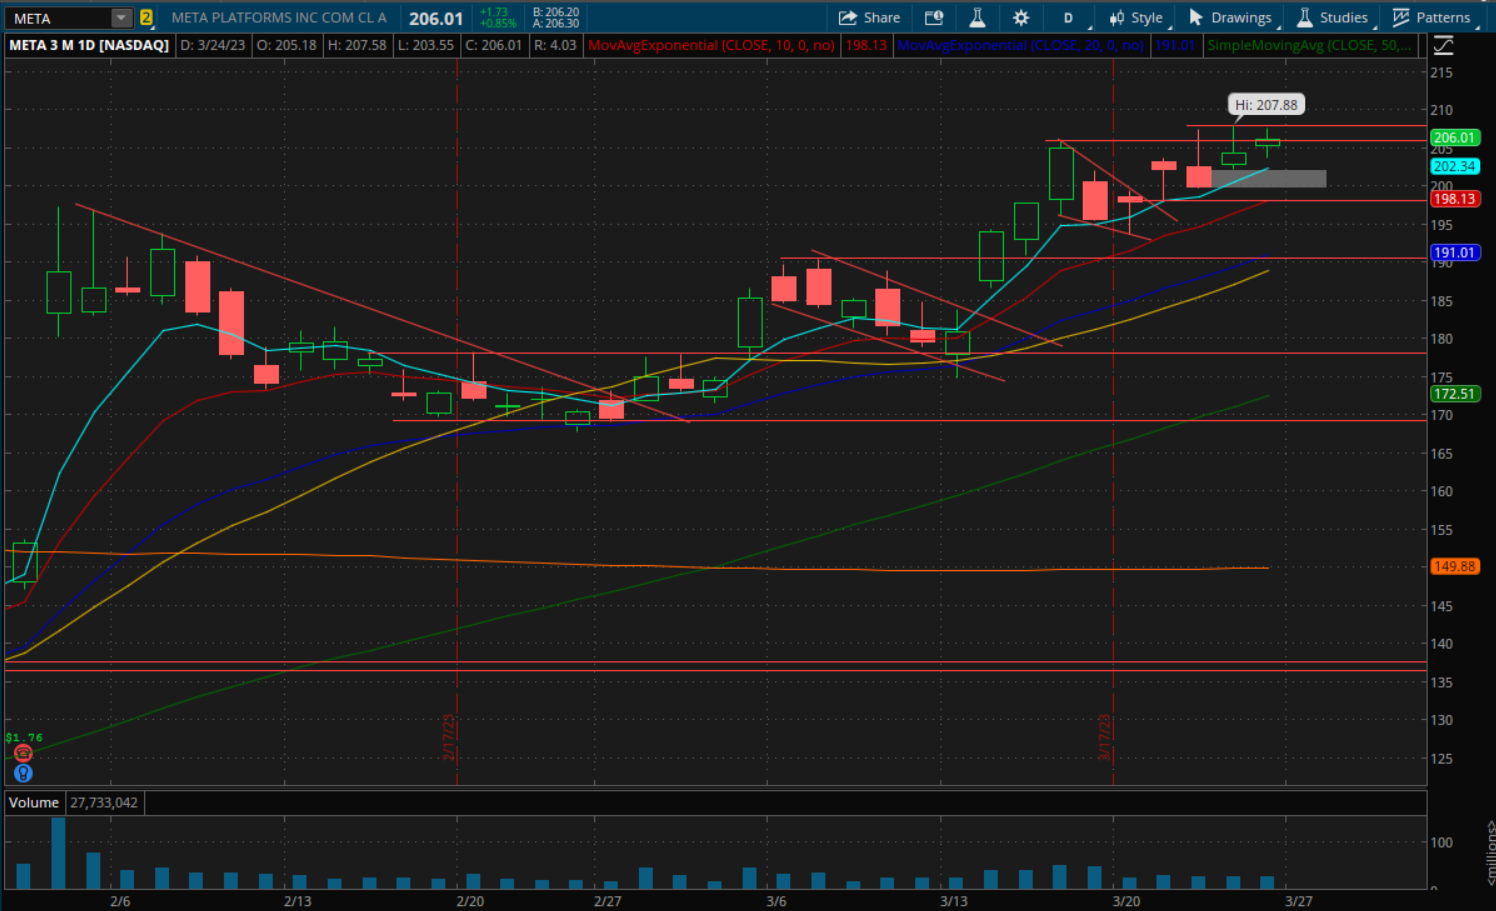This screenshot has height=911, width=1496.
Task: Click the C: 206.01 close value
Action: tap(494, 45)
